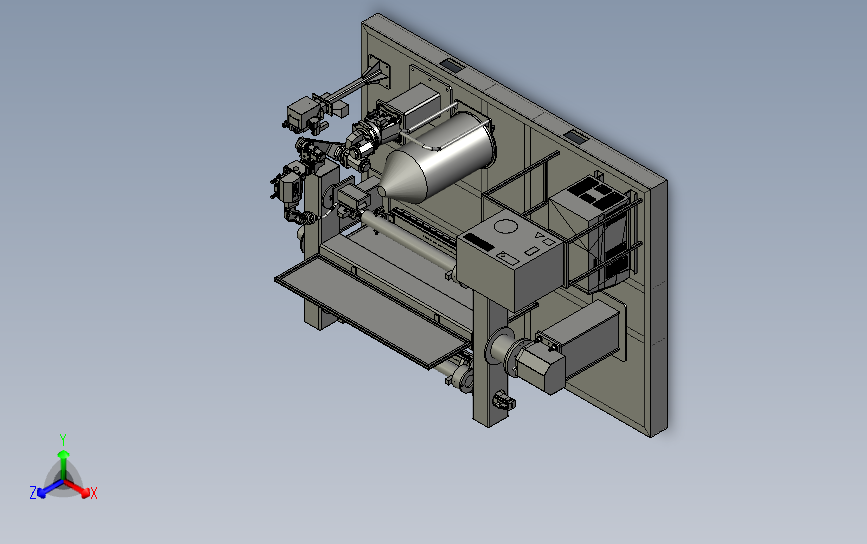This screenshot has height=544, width=867.
Task: Click the green Y axis arrow of the triad
Action: pos(64,465)
